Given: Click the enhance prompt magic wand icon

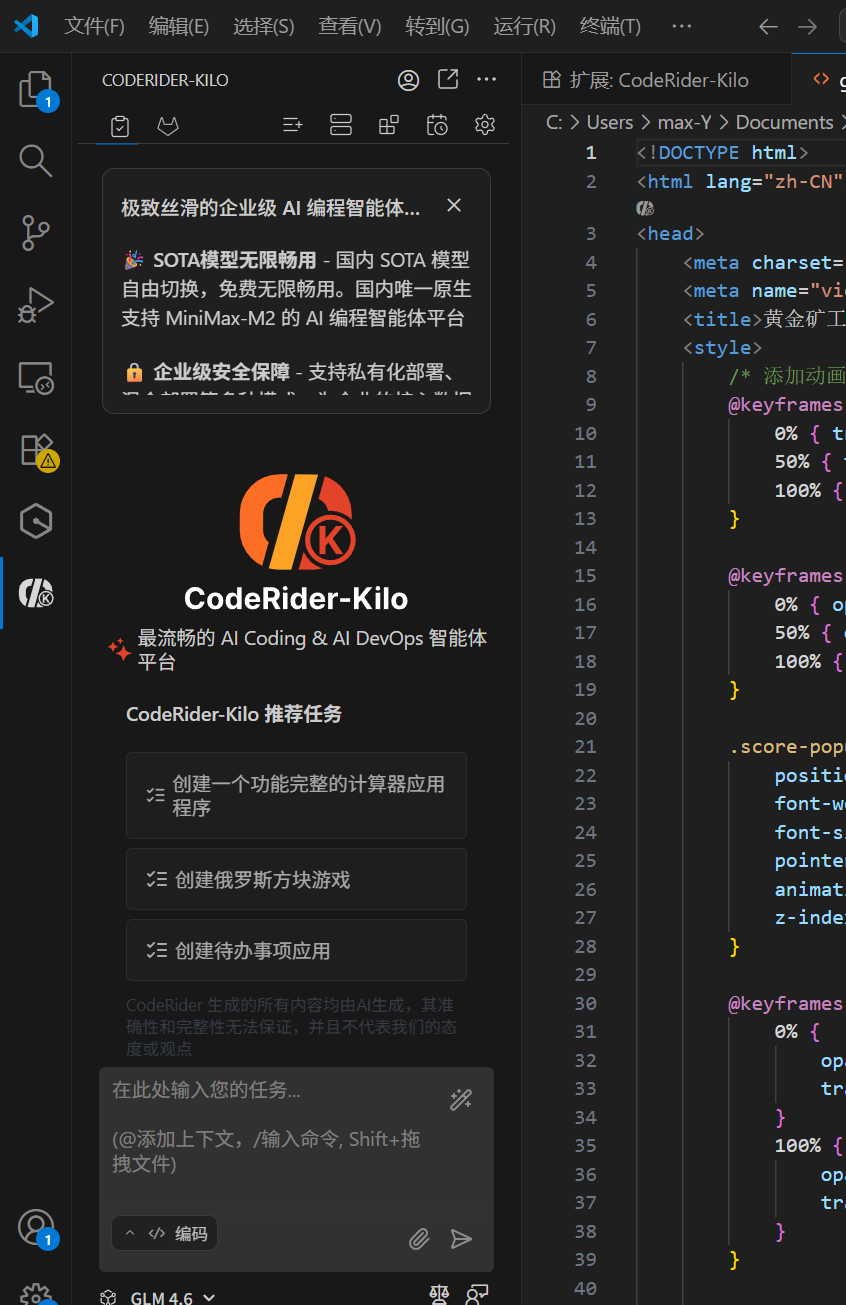Looking at the screenshot, I should [x=460, y=1100].
